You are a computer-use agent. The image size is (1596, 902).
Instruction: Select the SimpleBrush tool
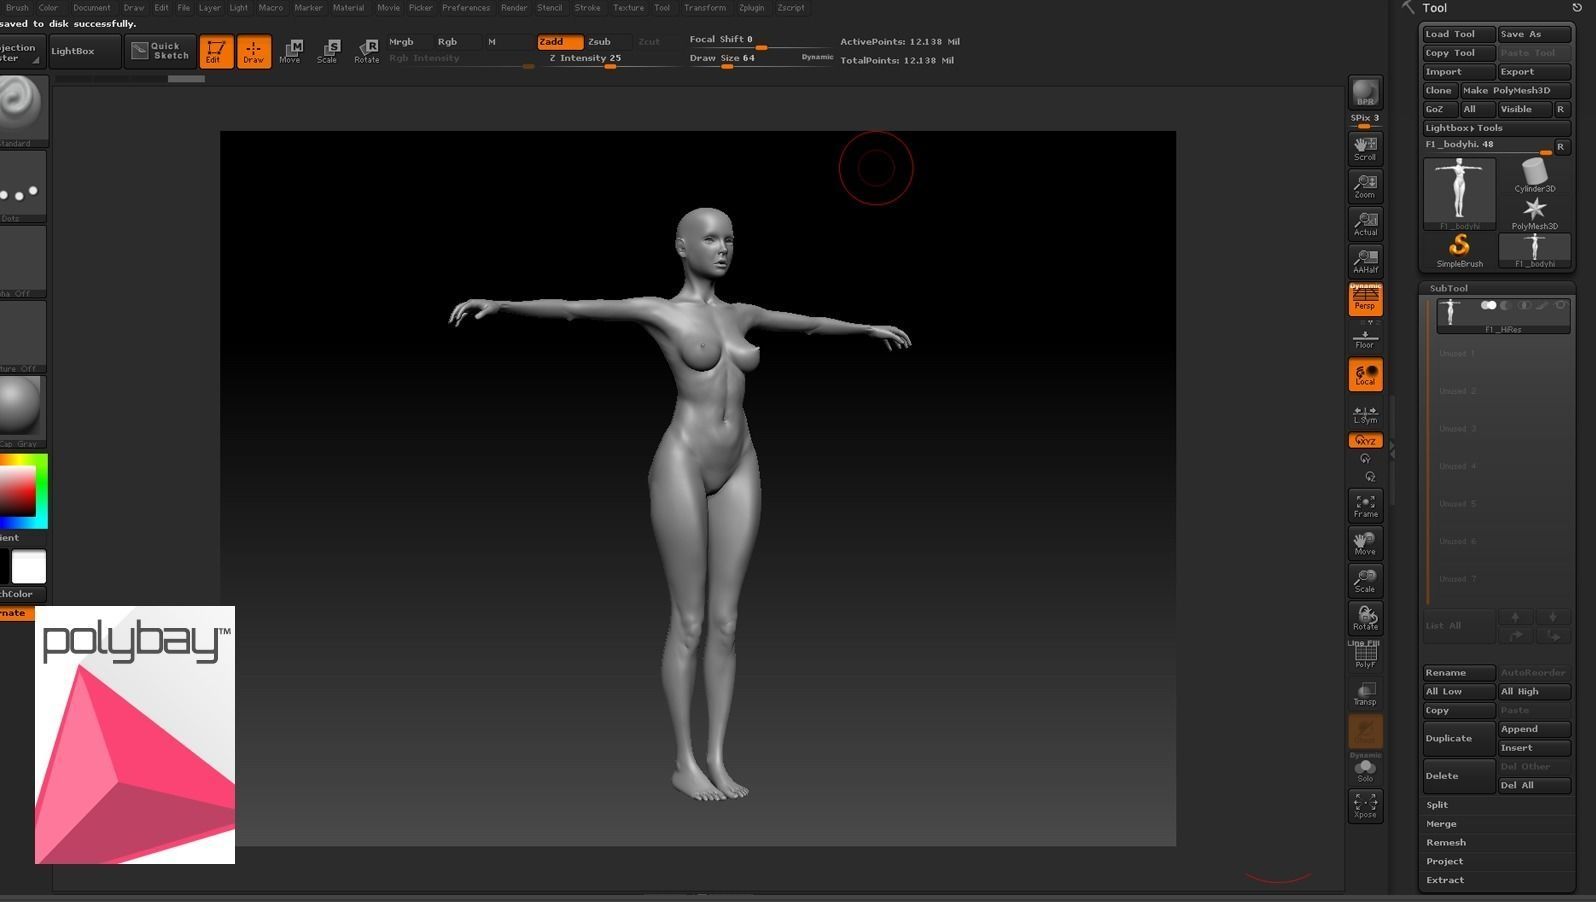tap(1459, 250)
